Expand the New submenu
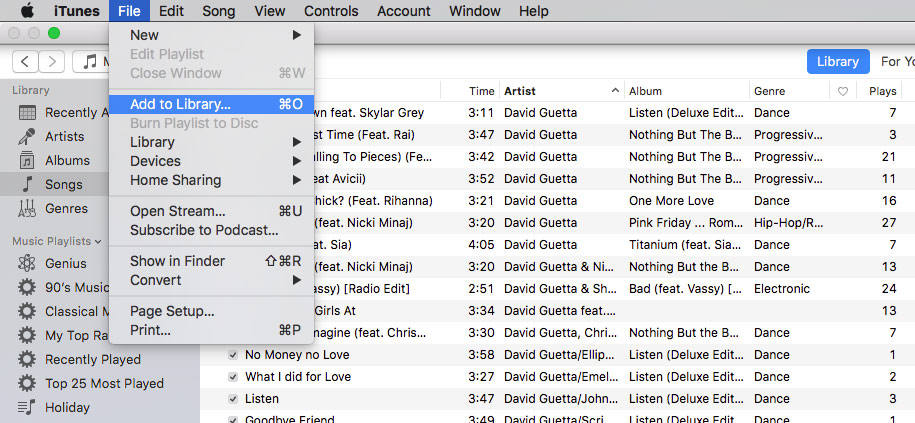The height and width of the screenshot is (423, 915). tap(211, 35)
